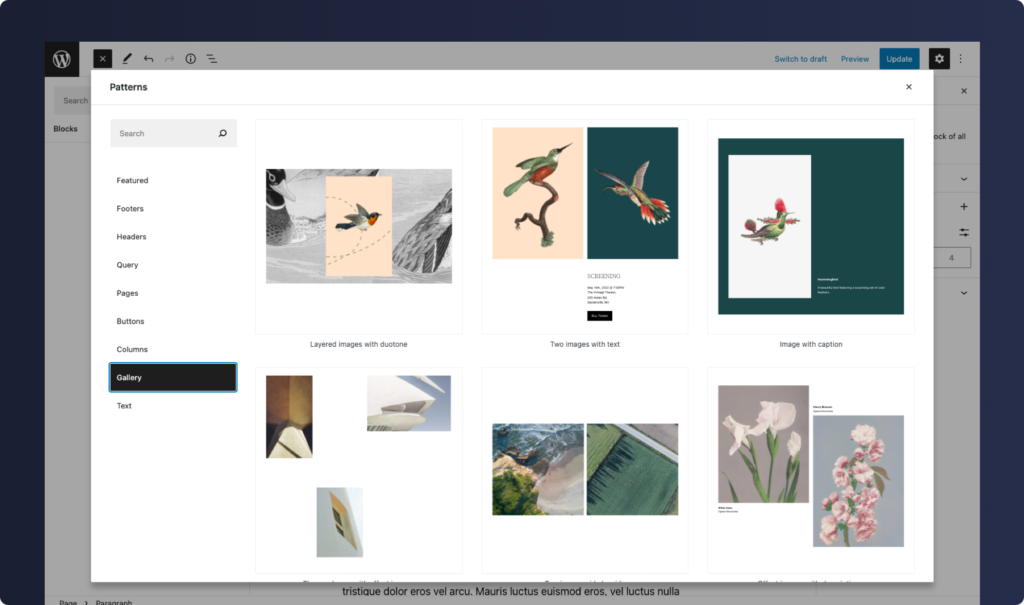Insert the two aerial landscape images pattern
Viewport: 1024px width, 605px height.
tap(584, 470)
